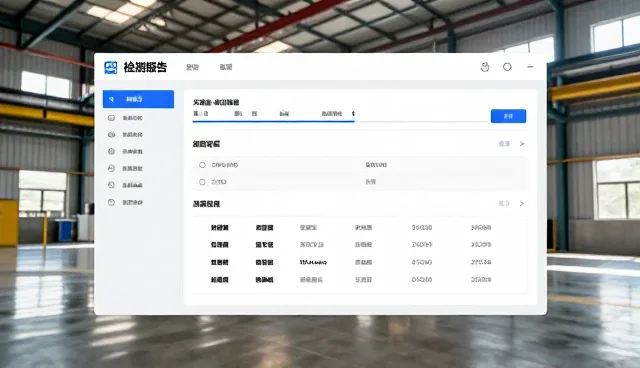Open the first header menu item after the title
Image resolution: width=640 pixels, height=368 pixels.
coord(192,67)
